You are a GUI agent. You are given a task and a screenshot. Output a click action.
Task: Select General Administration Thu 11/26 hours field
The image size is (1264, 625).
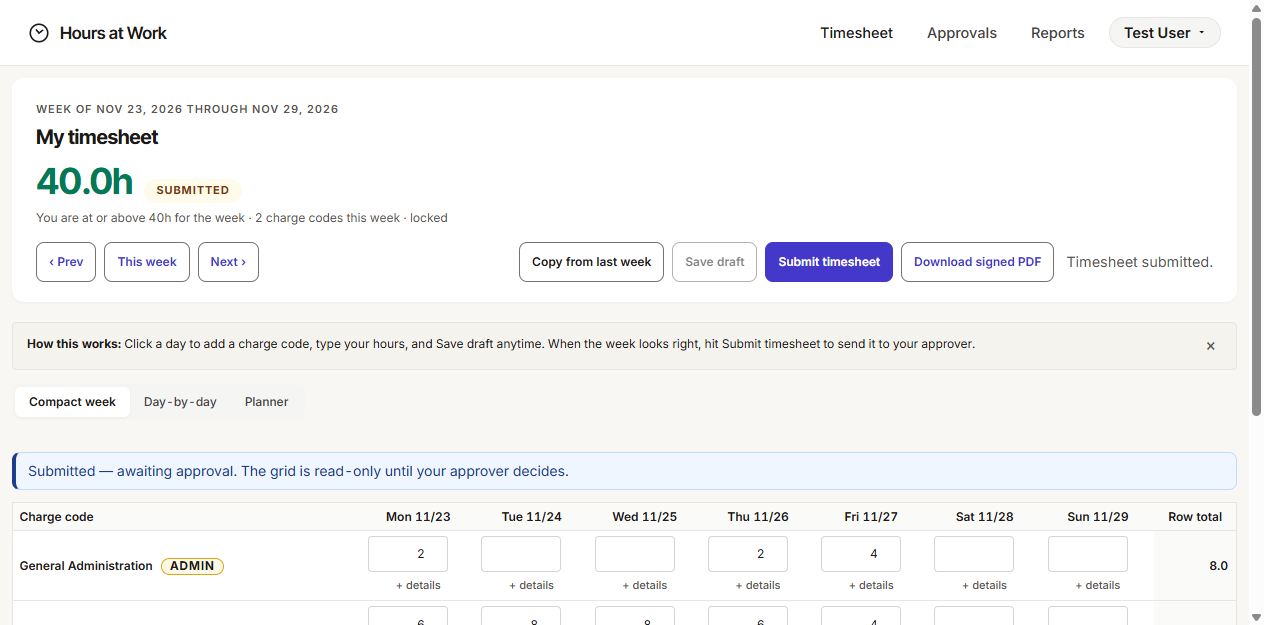click(x=748, y=554)
